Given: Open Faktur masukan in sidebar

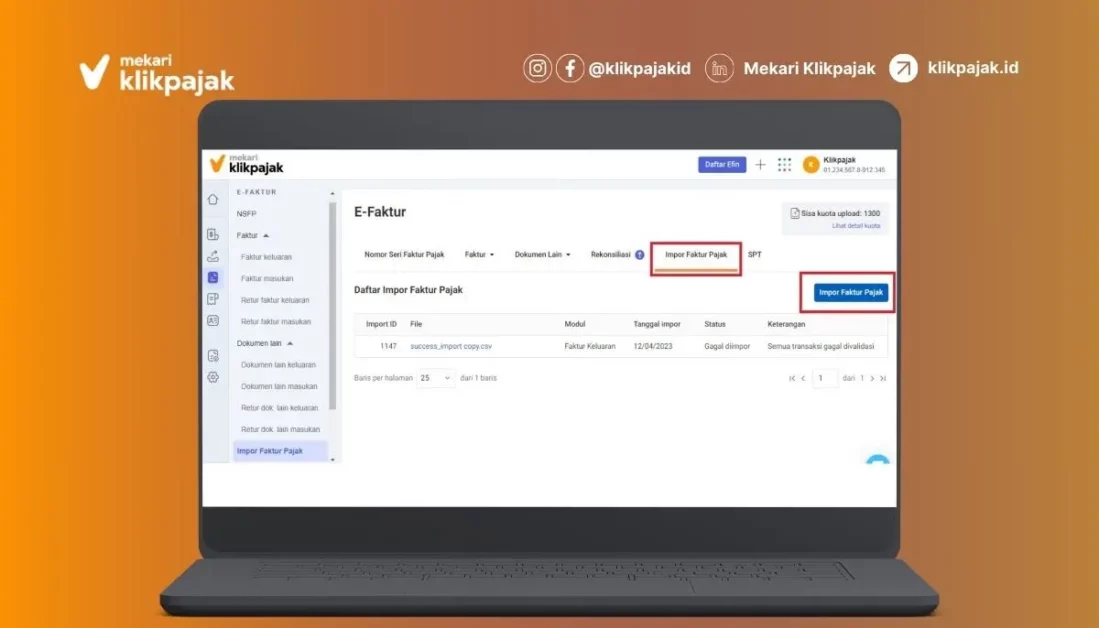Looking at the screenshot, I should 267,279.
